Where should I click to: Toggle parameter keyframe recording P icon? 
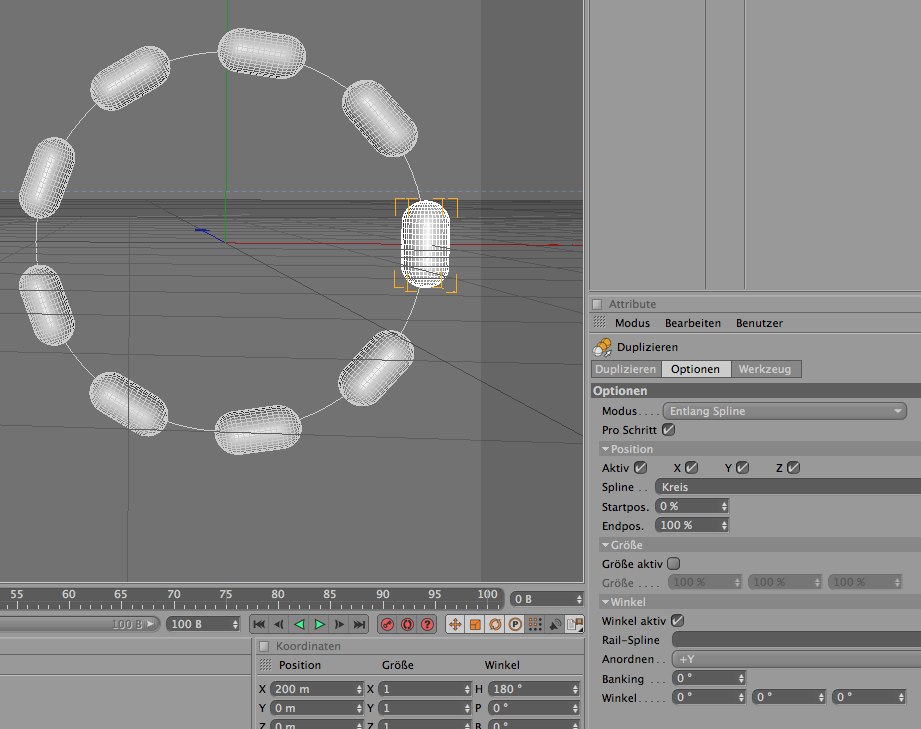[x=515, y=624]
